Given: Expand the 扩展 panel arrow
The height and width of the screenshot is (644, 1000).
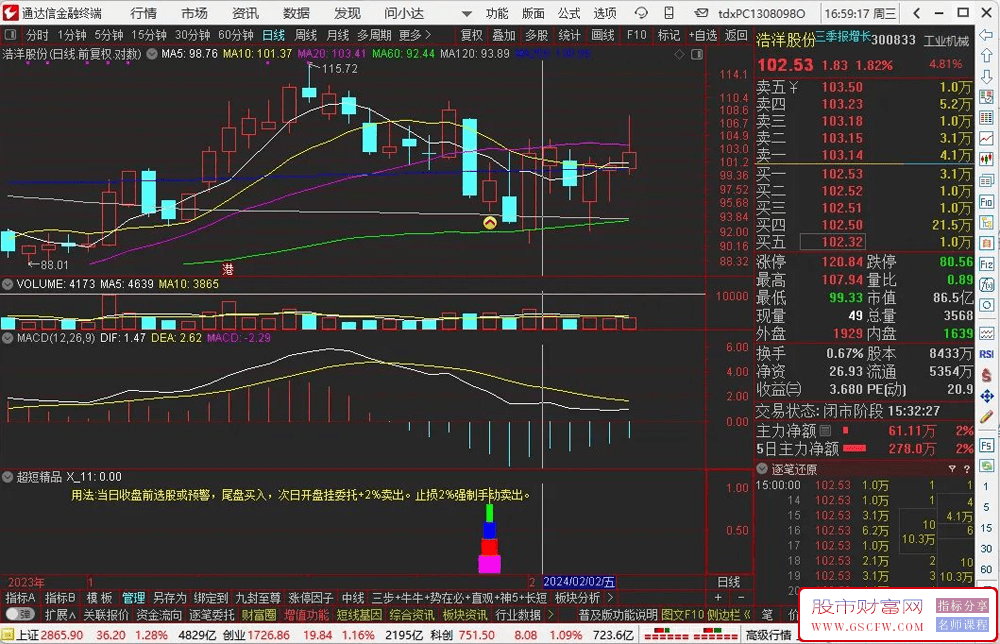Looking at the screenshot, I should (72, 615).
